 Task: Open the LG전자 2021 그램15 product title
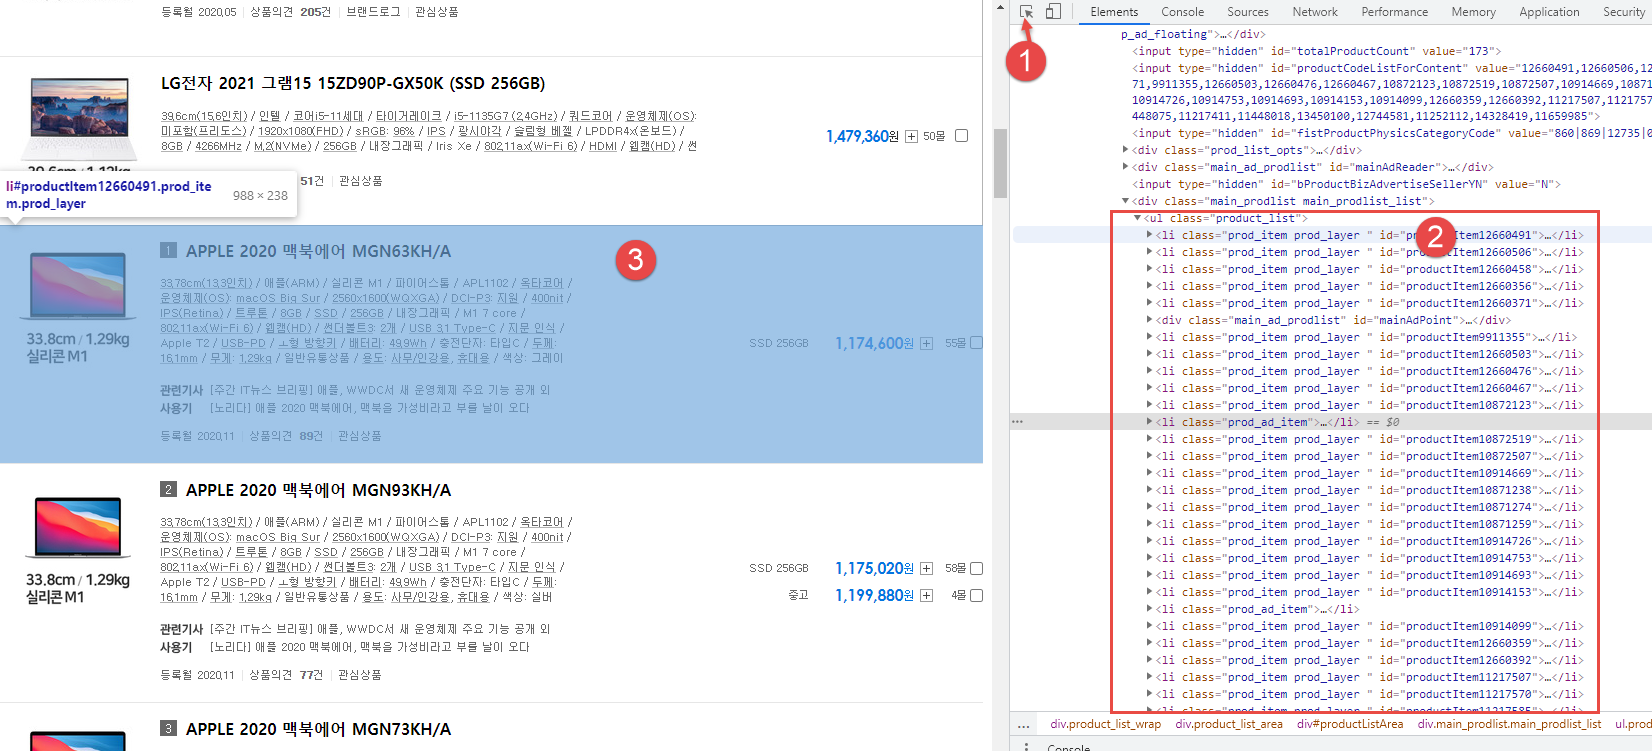353,84
